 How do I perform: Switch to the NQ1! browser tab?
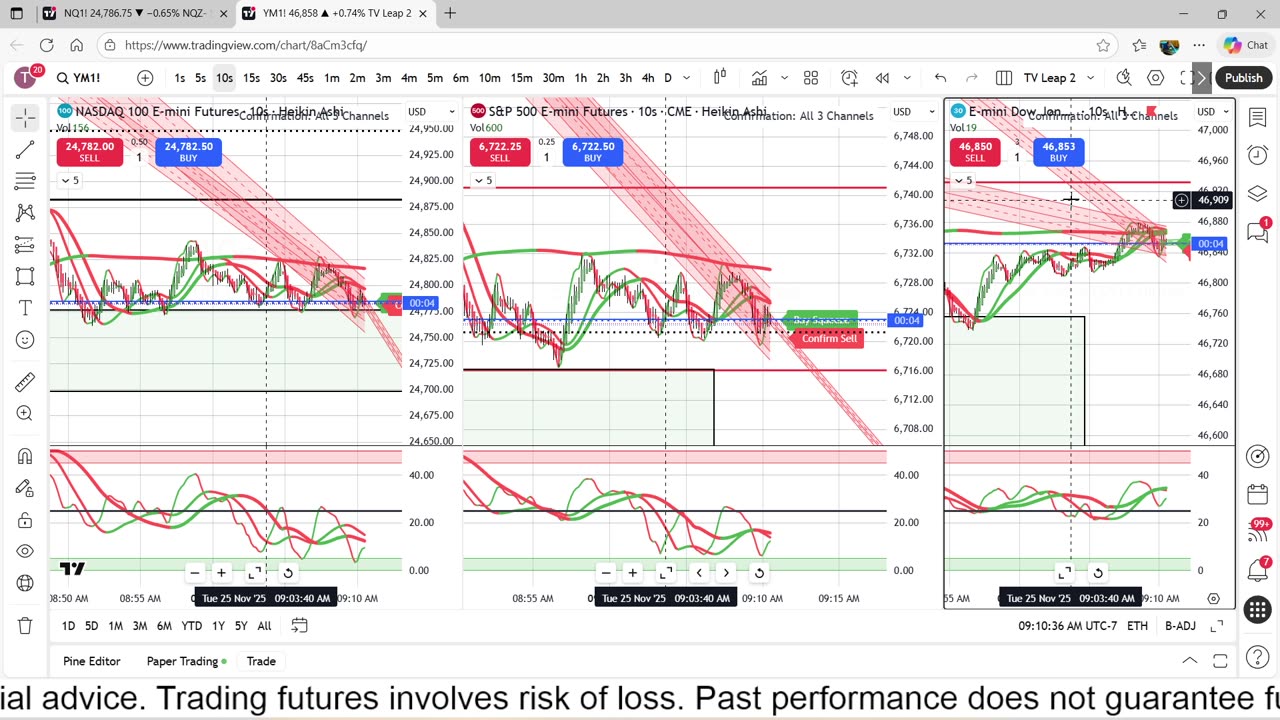coord(134,13)
